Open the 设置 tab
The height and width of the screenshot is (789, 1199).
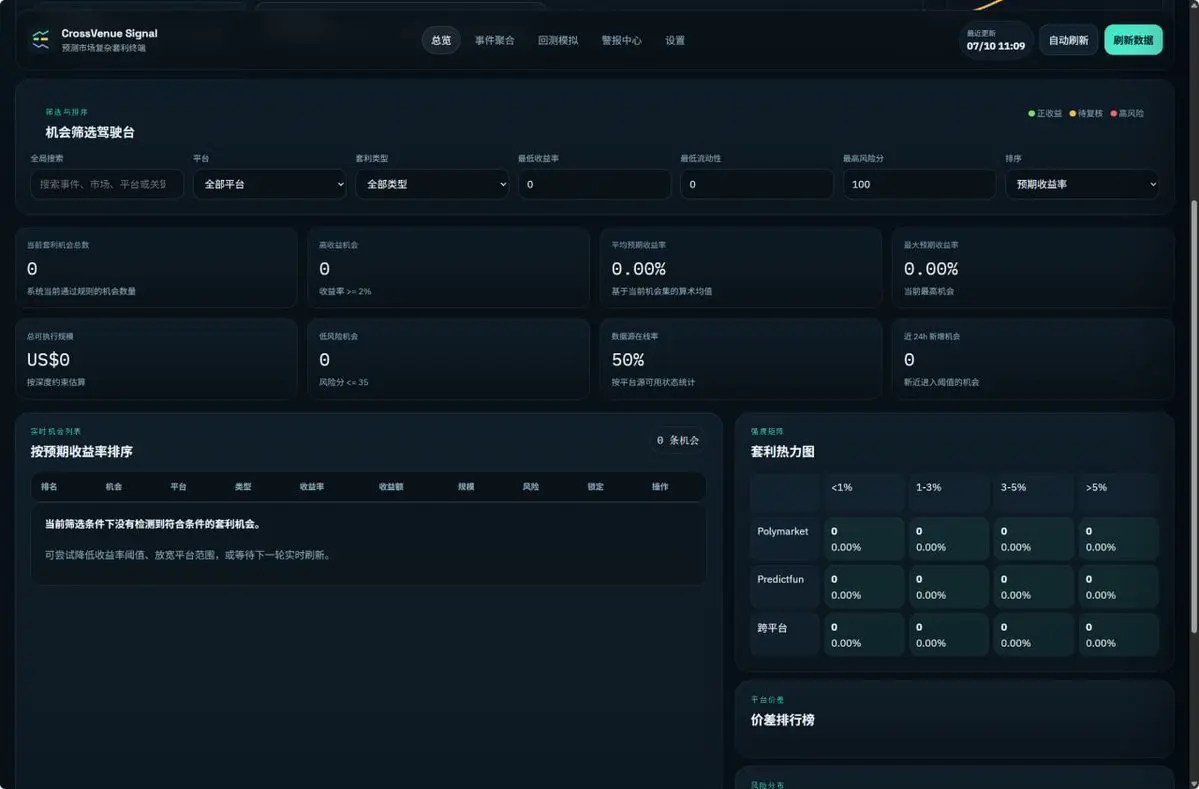point(675,41)
